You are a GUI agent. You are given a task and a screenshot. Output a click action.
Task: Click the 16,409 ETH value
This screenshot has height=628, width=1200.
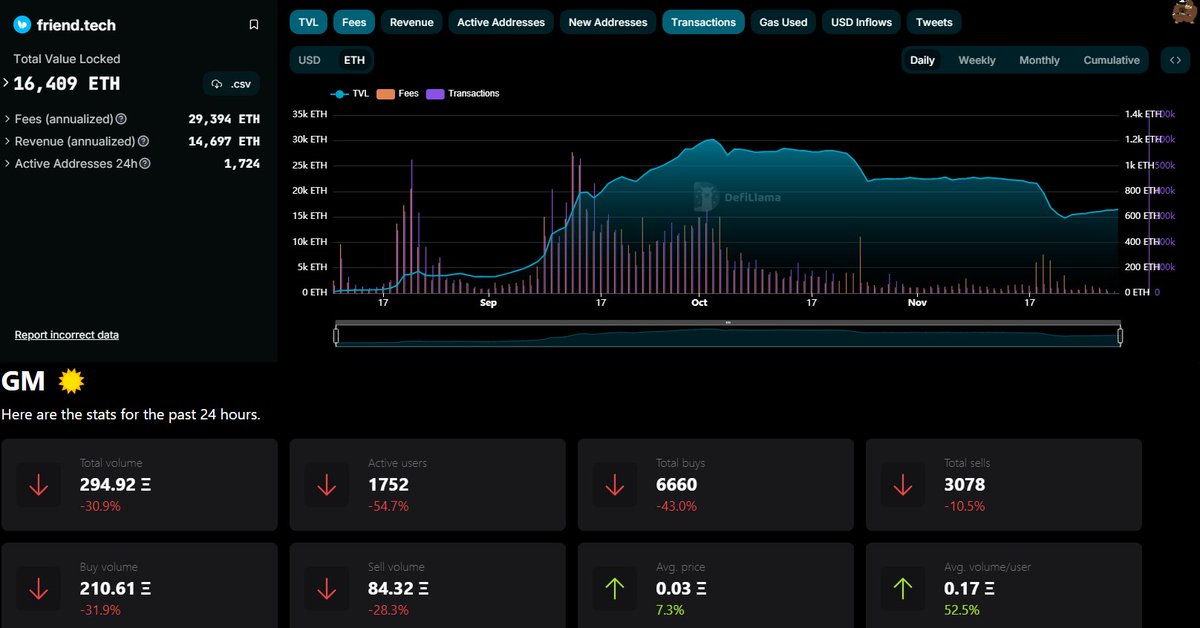66,84
